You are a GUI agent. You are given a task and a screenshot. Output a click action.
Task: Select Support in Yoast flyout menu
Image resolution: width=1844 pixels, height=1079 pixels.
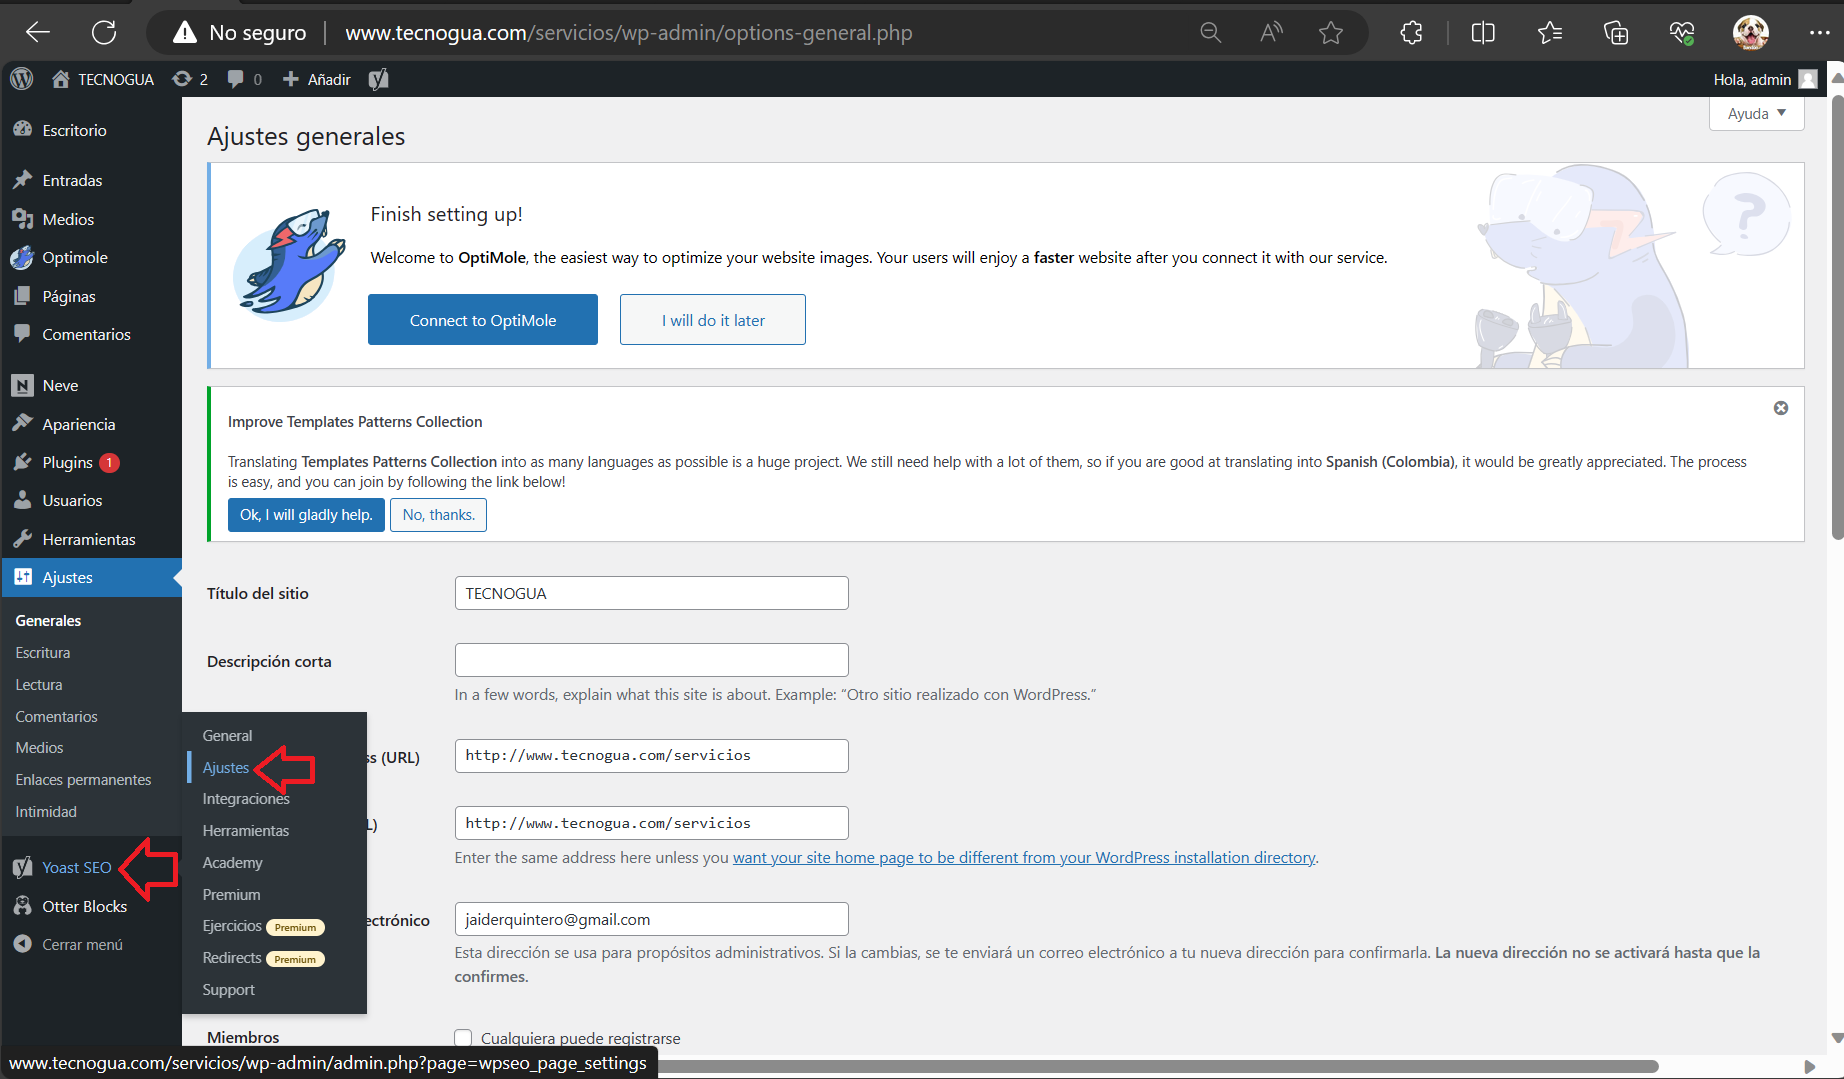228,989
